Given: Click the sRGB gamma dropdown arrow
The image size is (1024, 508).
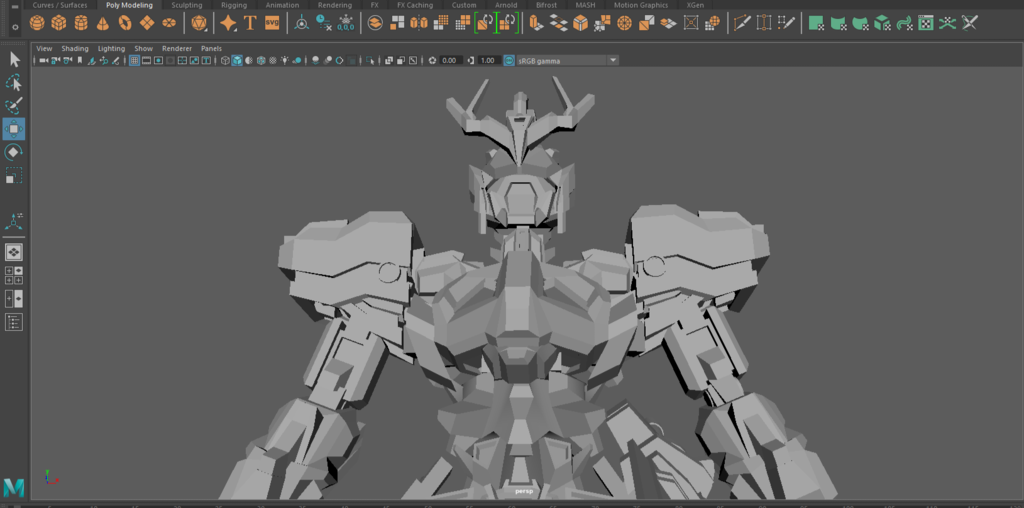Looking at the screenshot, I should point(613,61).
